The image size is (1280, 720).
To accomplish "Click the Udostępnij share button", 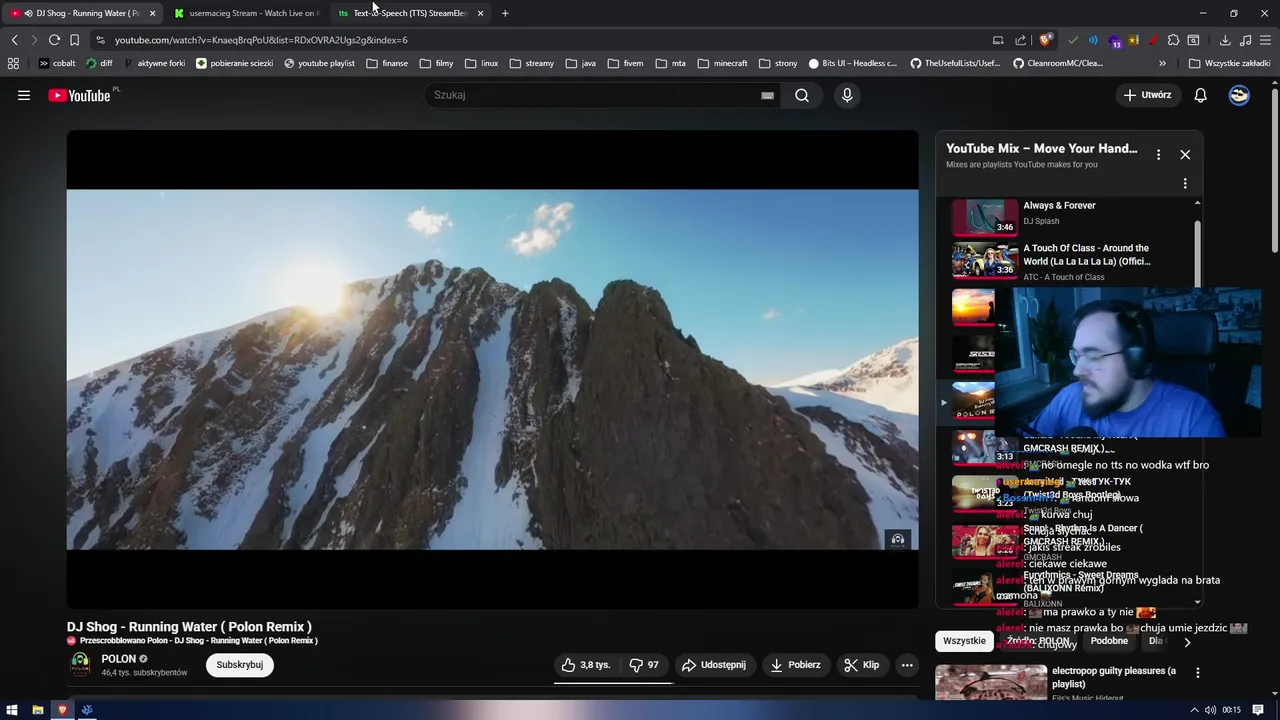I will click(x=713, y=665).
